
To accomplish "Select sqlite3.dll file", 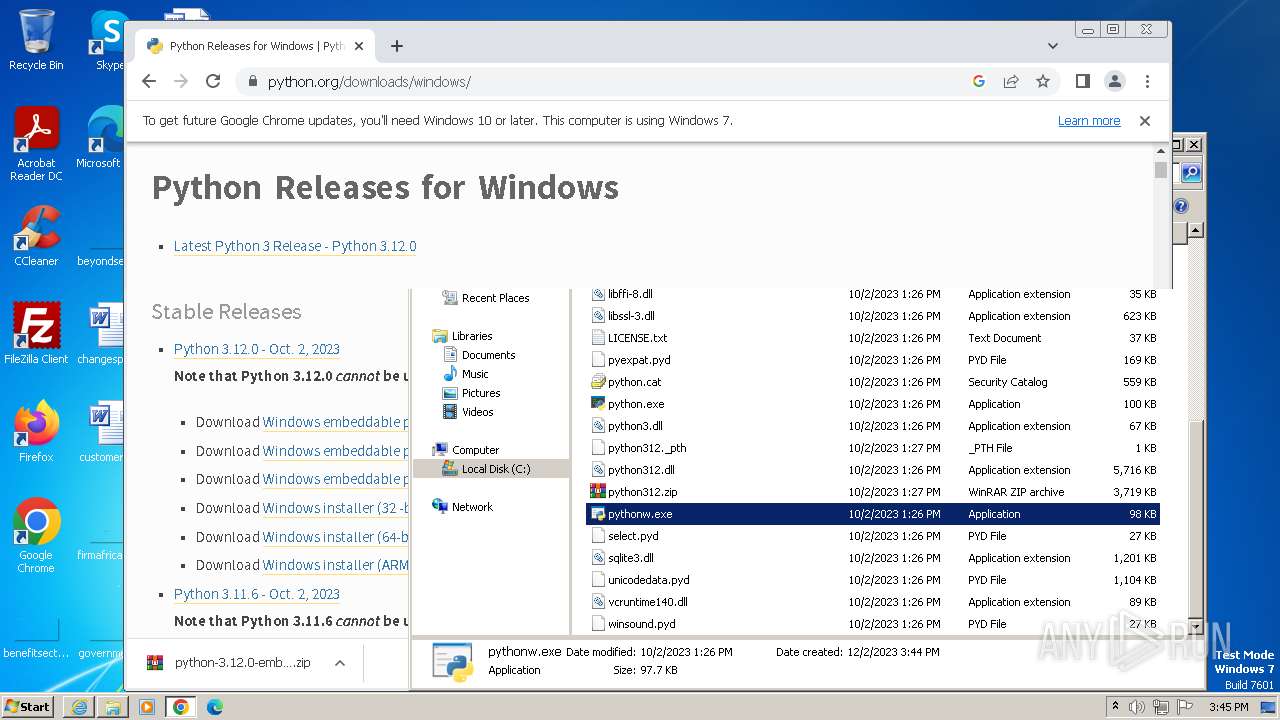I will (631, 558).
